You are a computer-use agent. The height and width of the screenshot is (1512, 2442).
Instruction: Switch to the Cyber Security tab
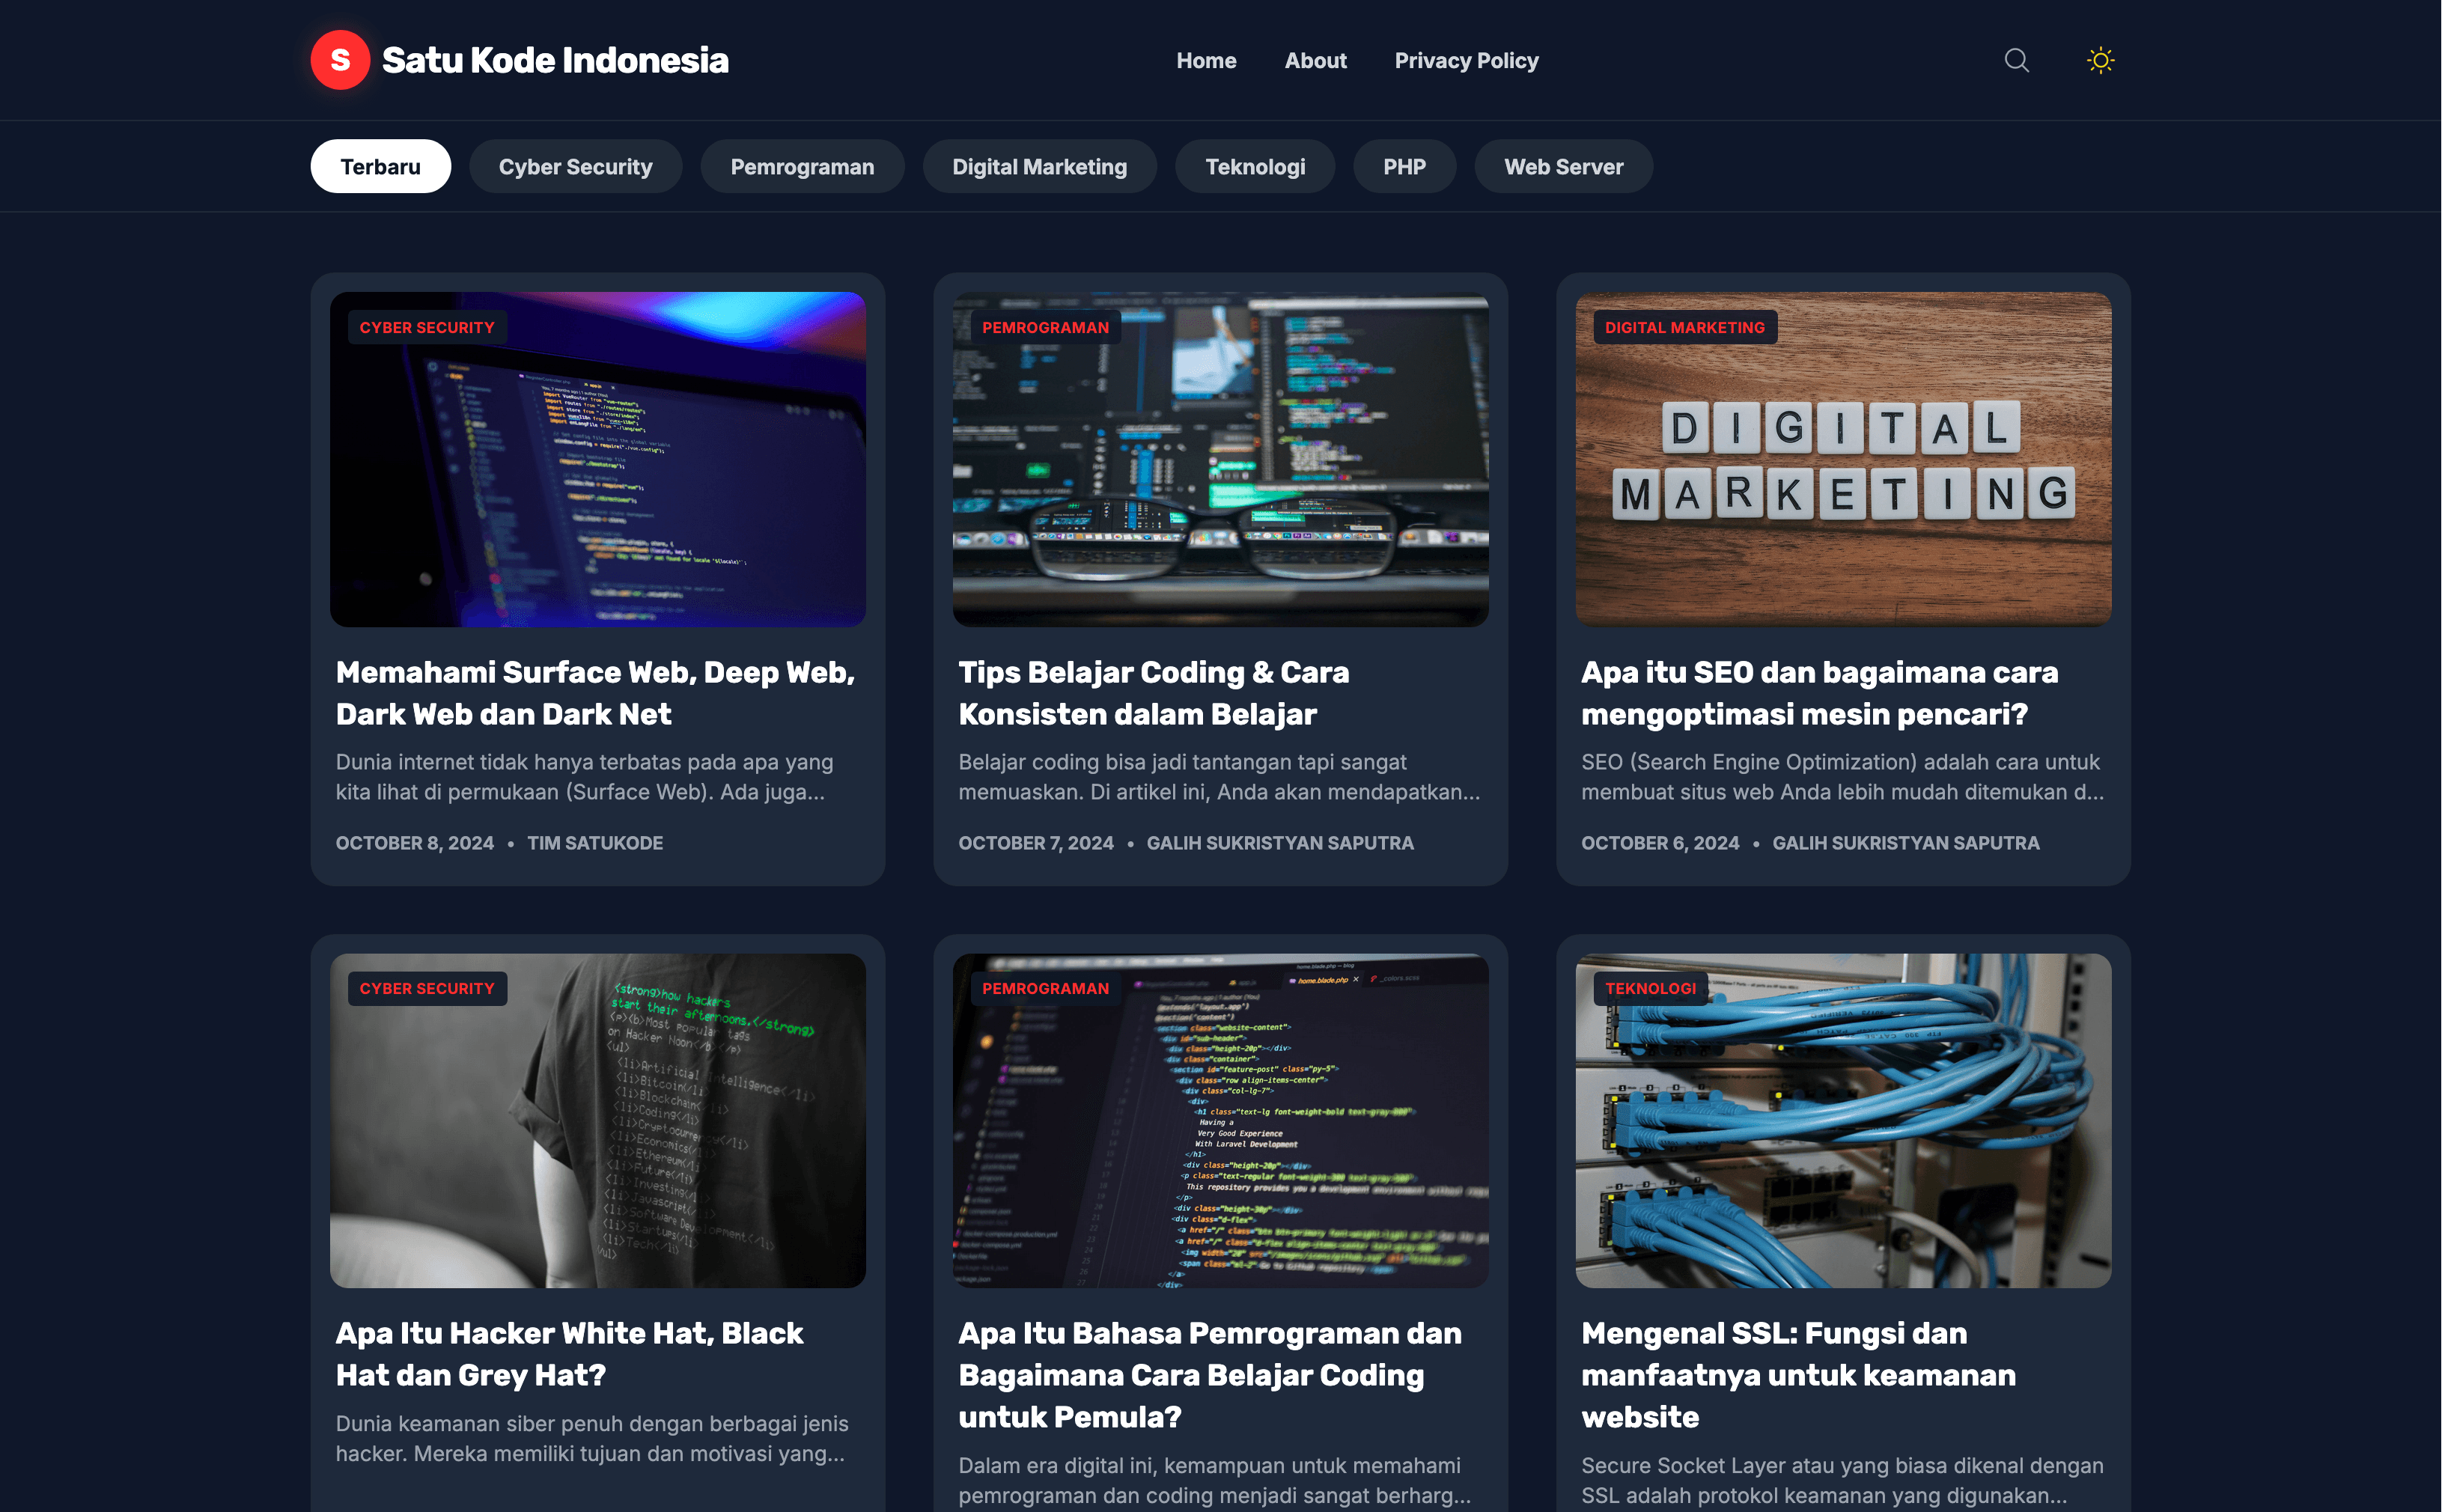pyautogui.click(x=575, y=166)
